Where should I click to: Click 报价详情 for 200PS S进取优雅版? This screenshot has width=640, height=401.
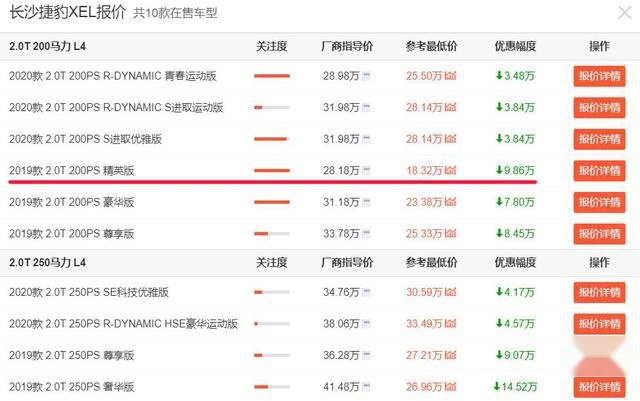coord(599,139)
